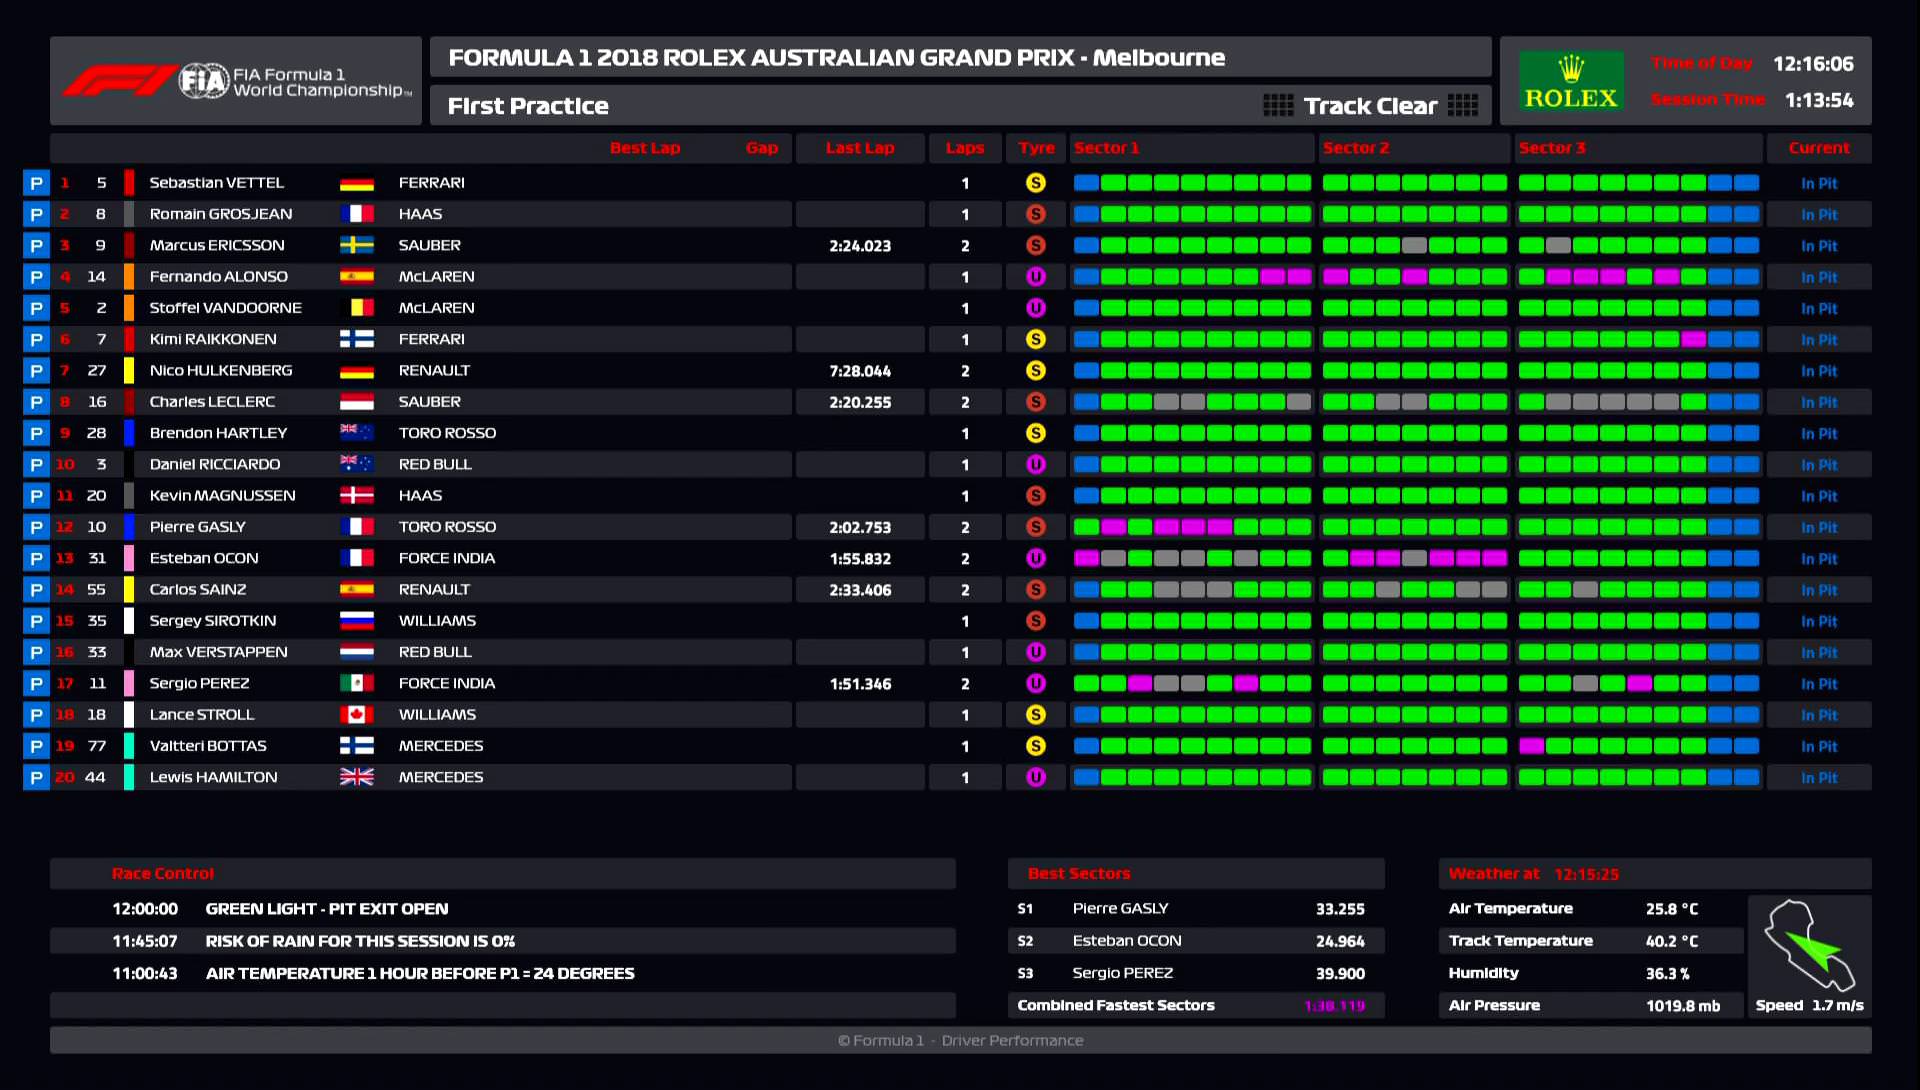Click the 'RISK OF RAIN FOR THIS SESSION IS 0%' message
The height and width of the screenshot is (1090, 1920).
[x=360, y=941]
